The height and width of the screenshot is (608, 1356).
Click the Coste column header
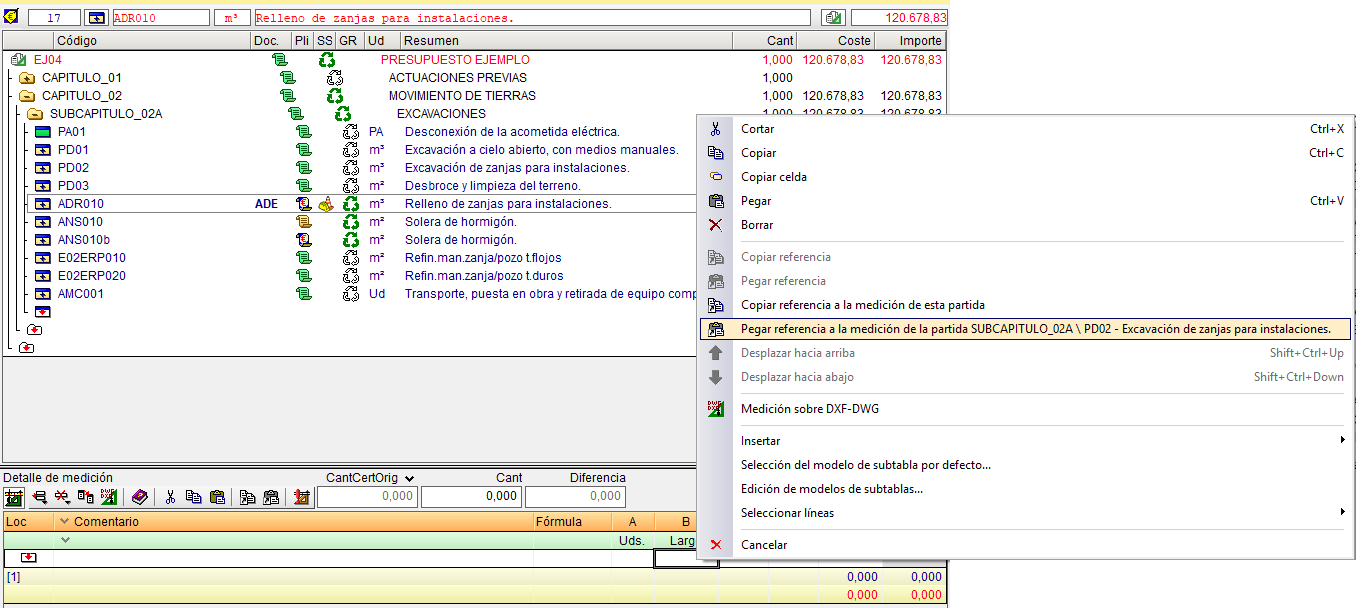coord(836,41)
